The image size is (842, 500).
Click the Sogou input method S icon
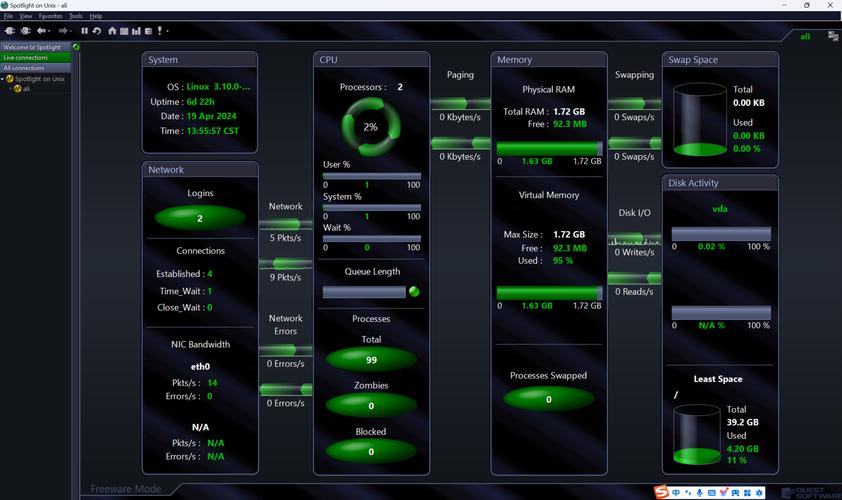tap(661, 491)
